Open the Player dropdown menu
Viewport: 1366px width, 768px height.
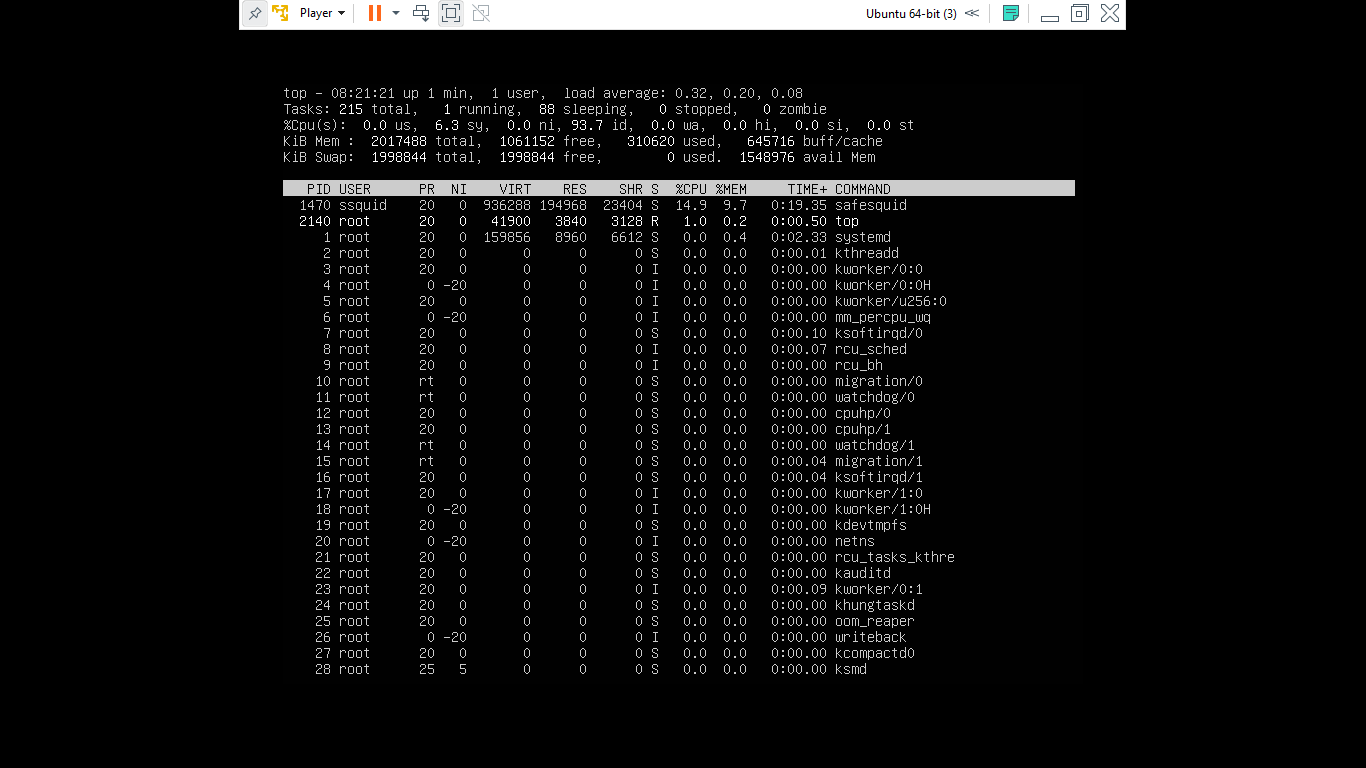pyautogui.click(x=322, y=14)
